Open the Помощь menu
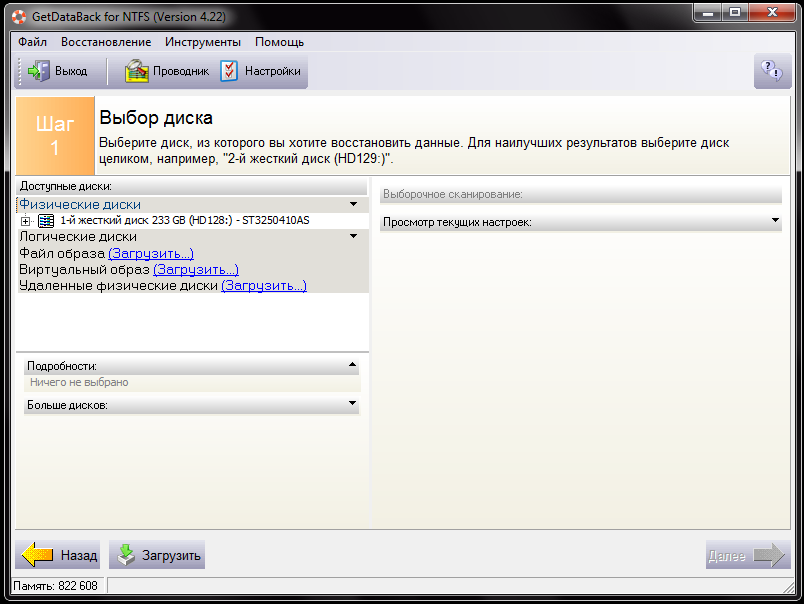 [x=279, y=42]
